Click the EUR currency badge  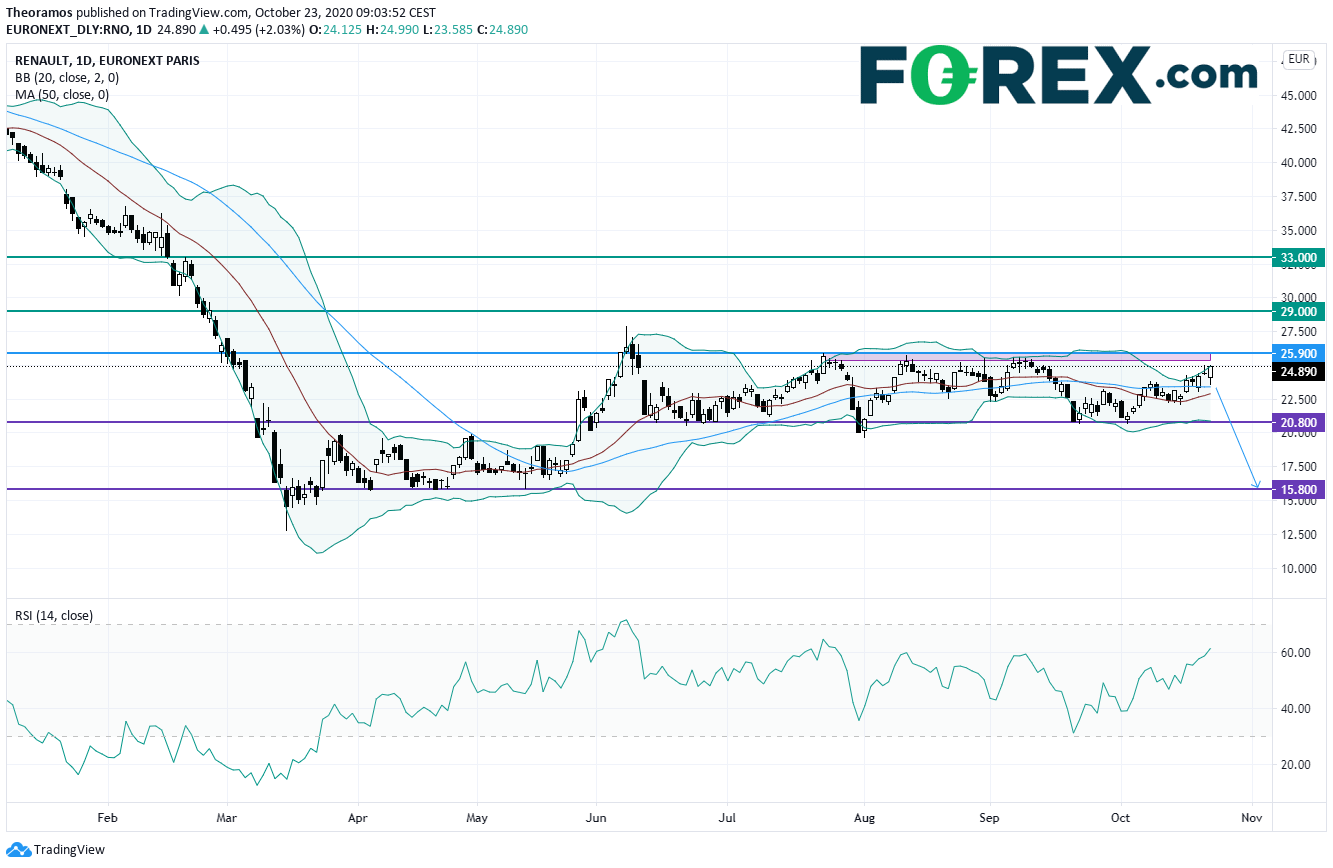click(x=1299, y=59)
